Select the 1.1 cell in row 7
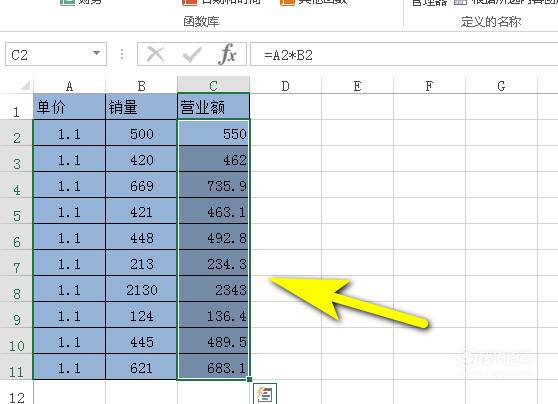This screenshot has width=558, height=404. [69, 263]
